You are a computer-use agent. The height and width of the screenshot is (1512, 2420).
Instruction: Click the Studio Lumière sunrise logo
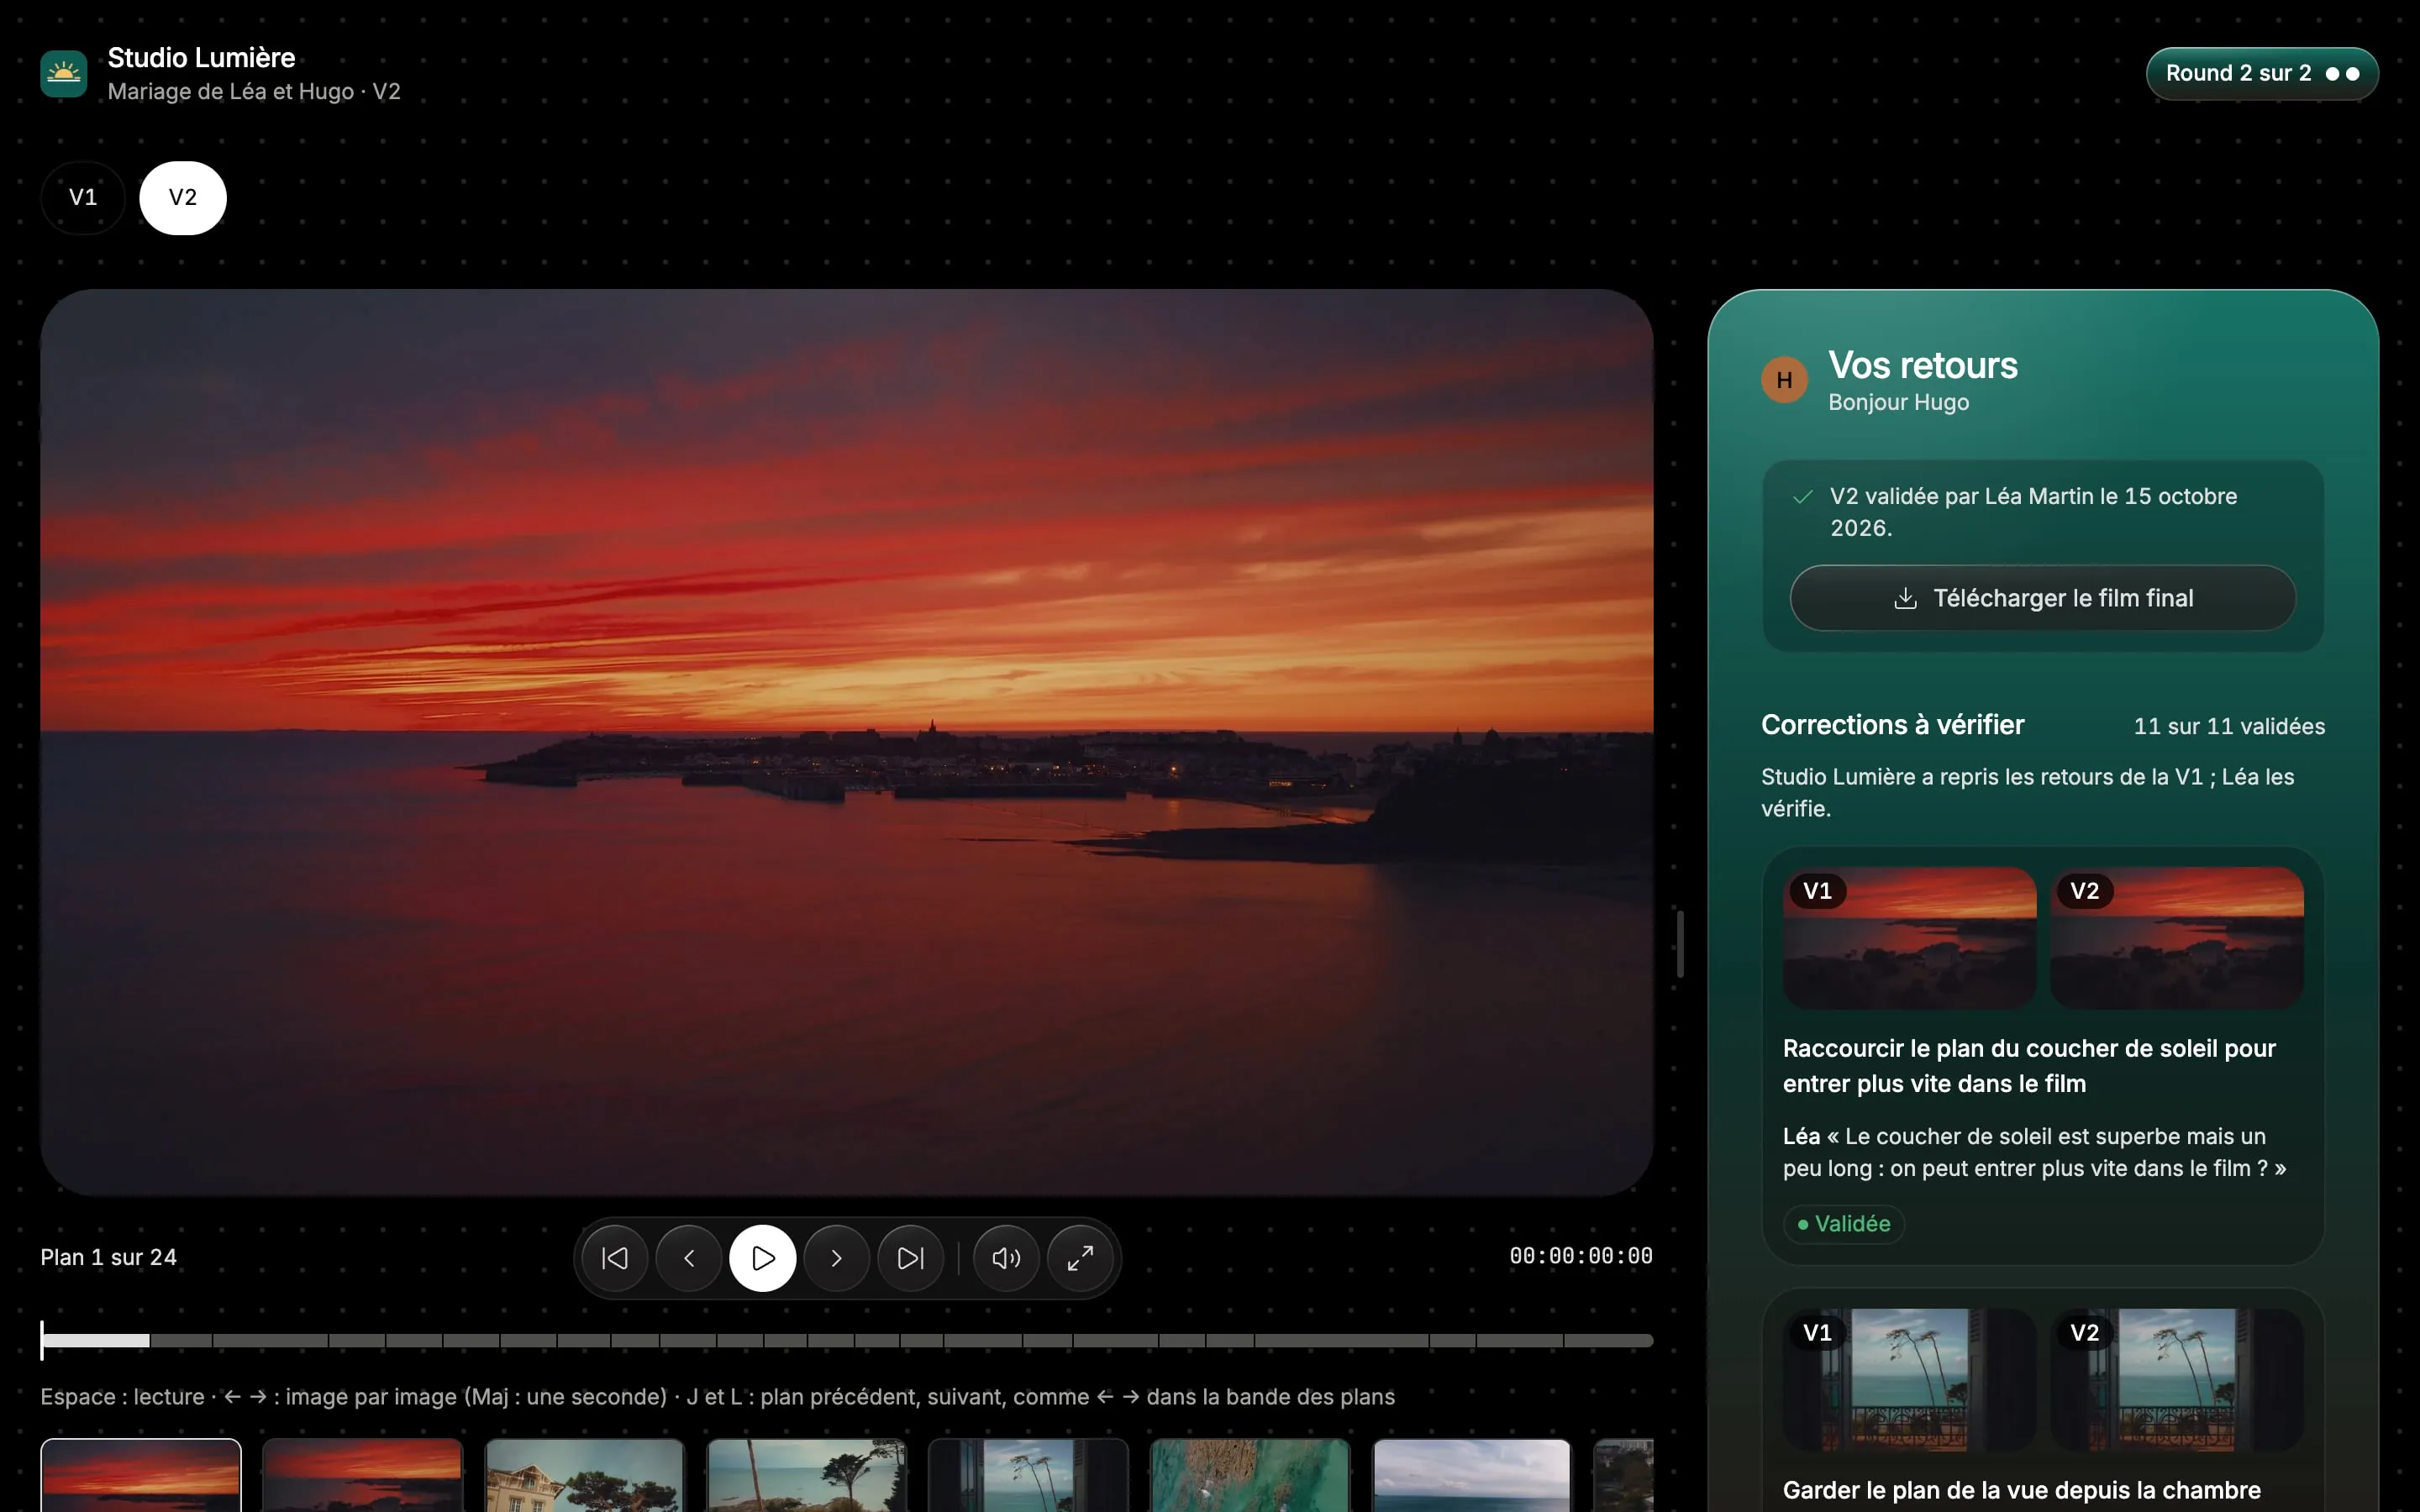(x=64, y=74)
